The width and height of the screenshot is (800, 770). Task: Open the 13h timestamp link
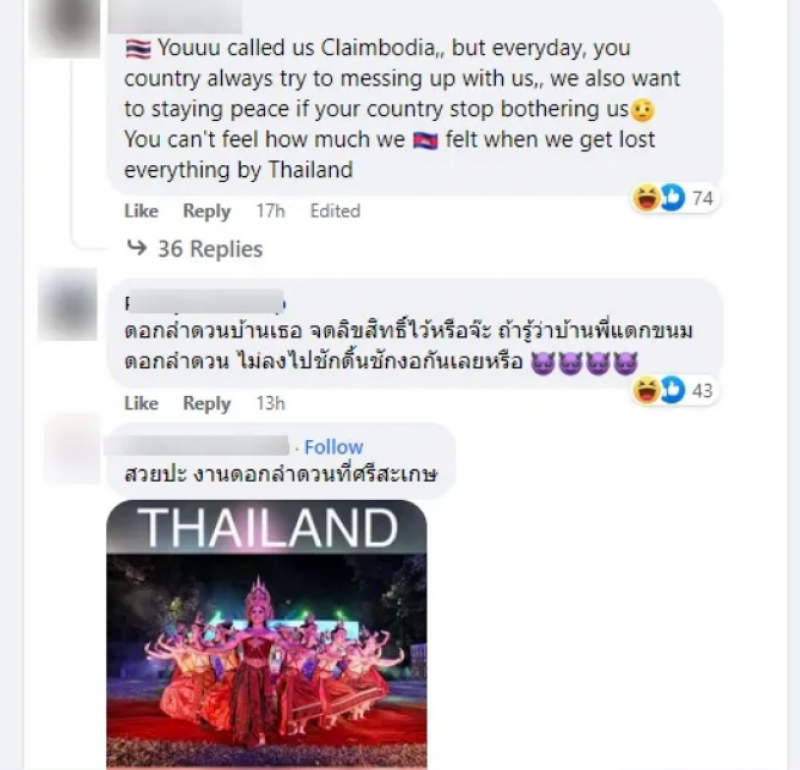tap(270, 403)
